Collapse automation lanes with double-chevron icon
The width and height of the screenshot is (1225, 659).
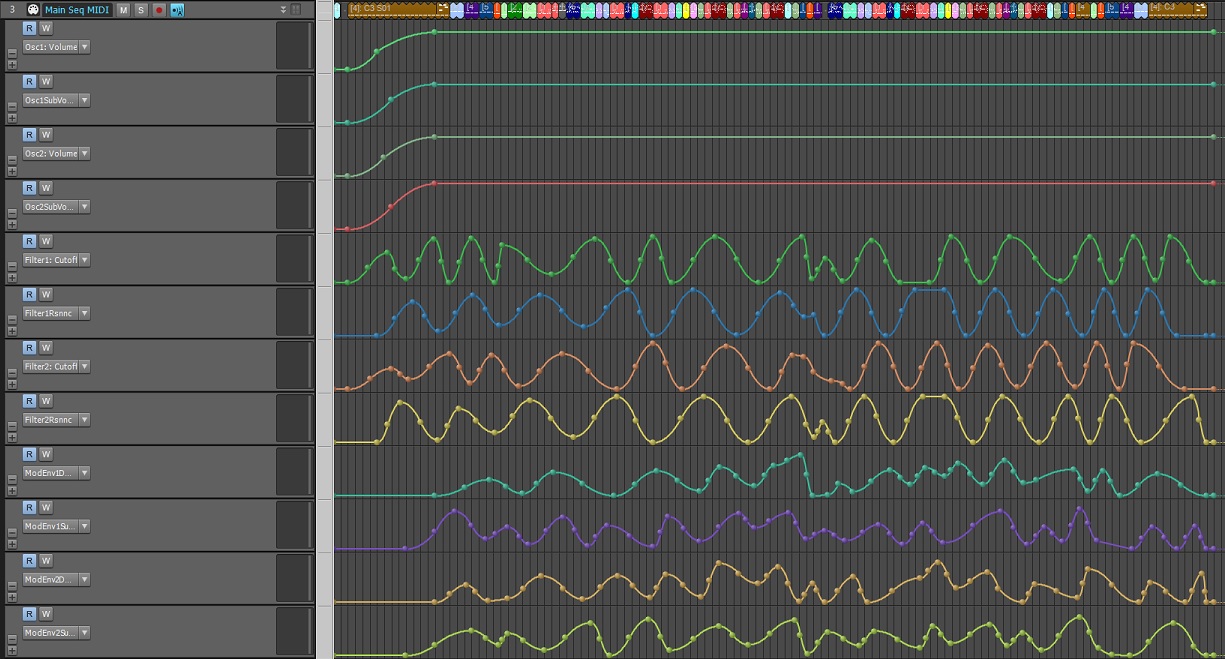[284, 10]
